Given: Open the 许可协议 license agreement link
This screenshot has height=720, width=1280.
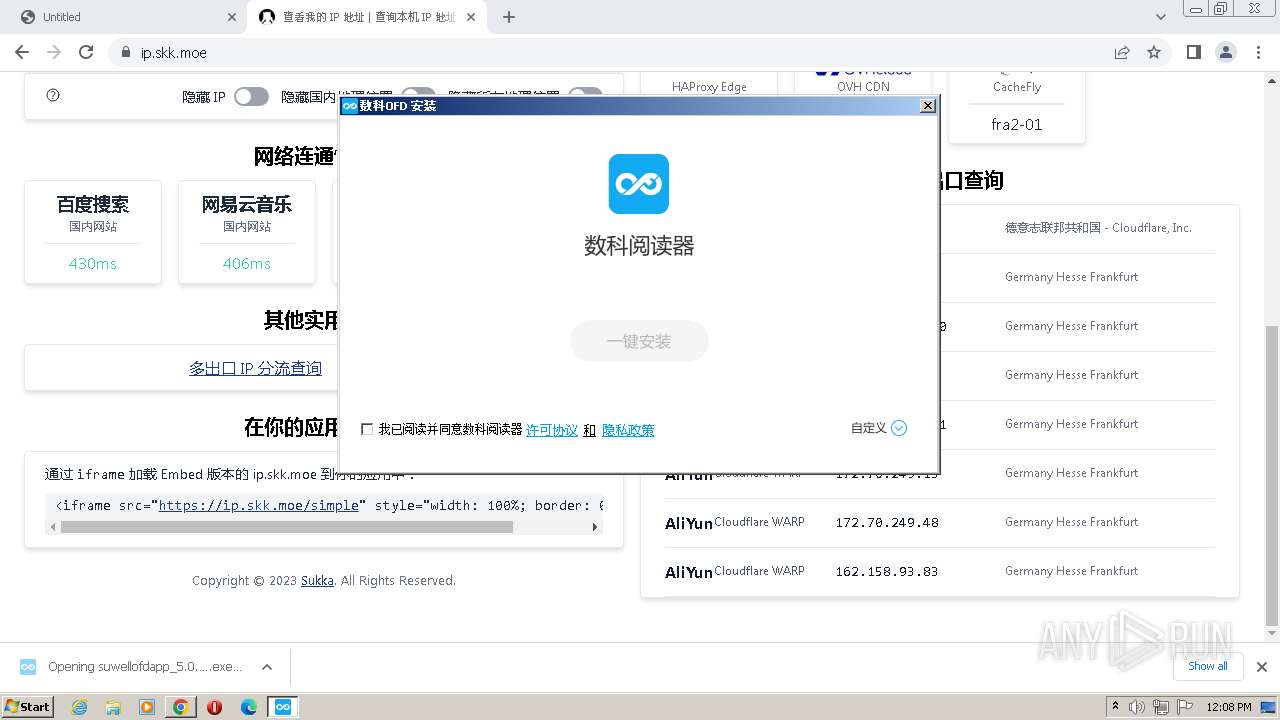Looking at the screenshot, I should [x=552, y=430].
